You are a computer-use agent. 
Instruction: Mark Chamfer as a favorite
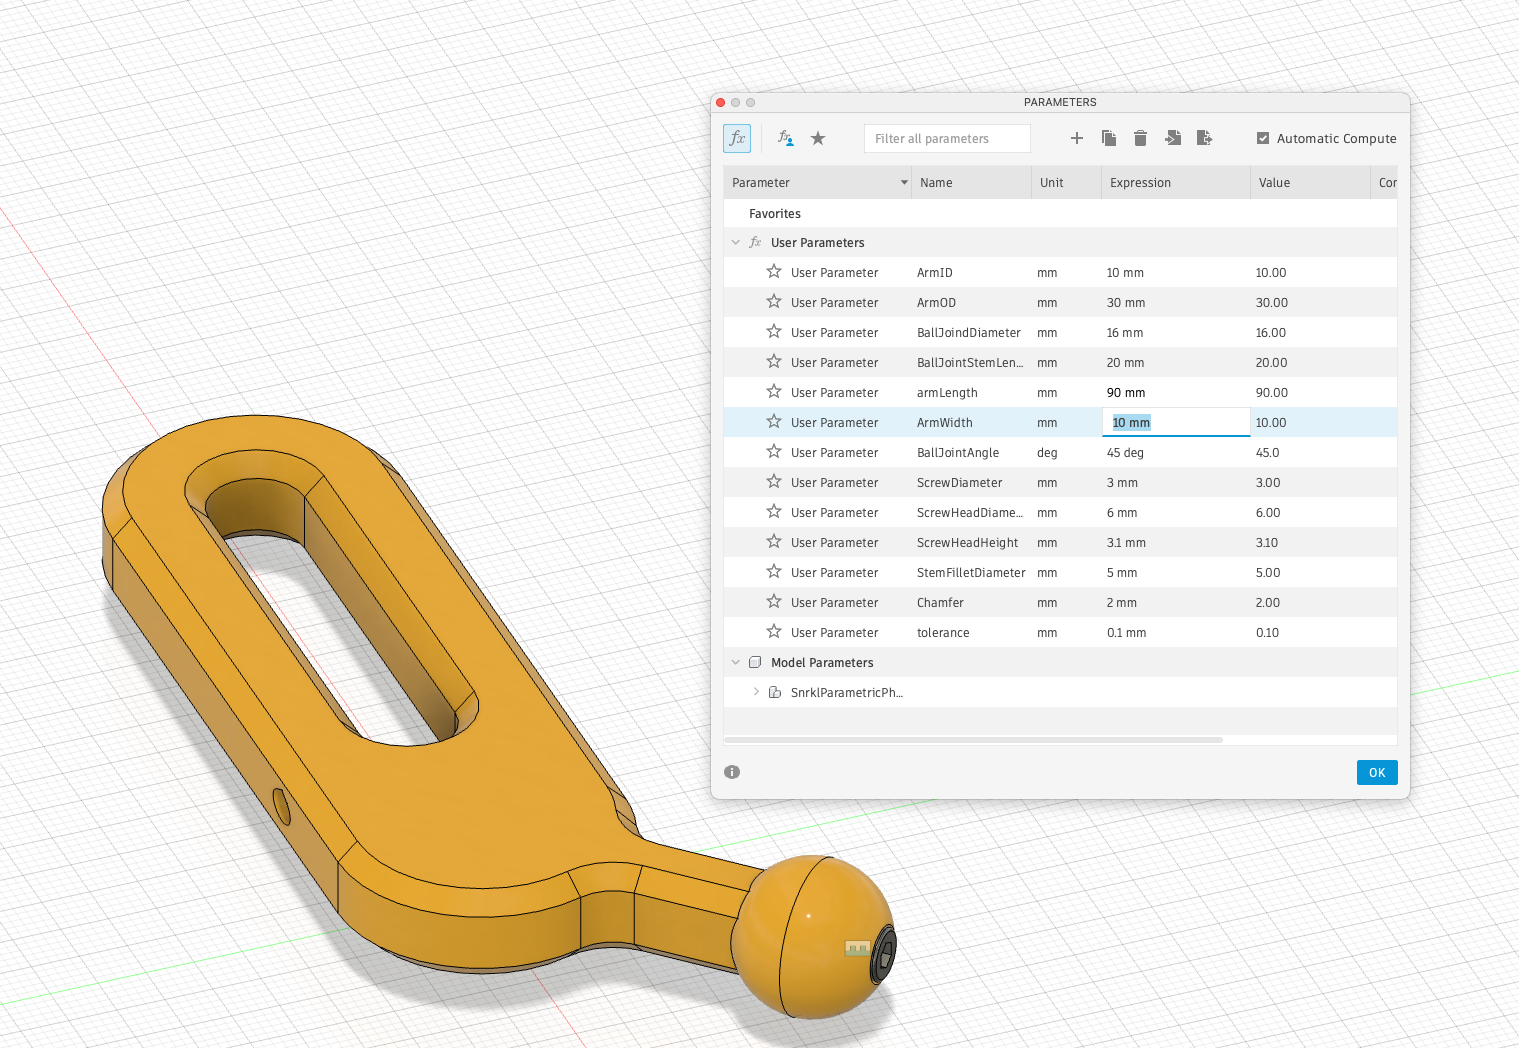click(774, 602)
